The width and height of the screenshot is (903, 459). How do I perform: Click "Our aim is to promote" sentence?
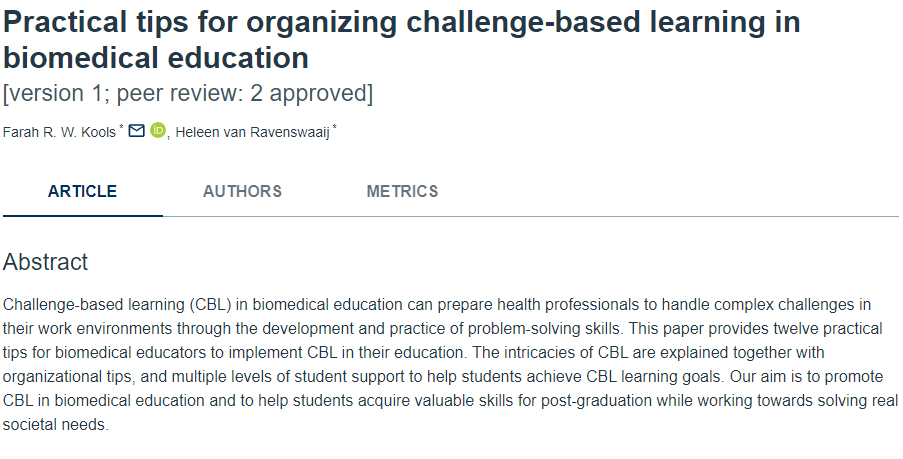point(807,377)
